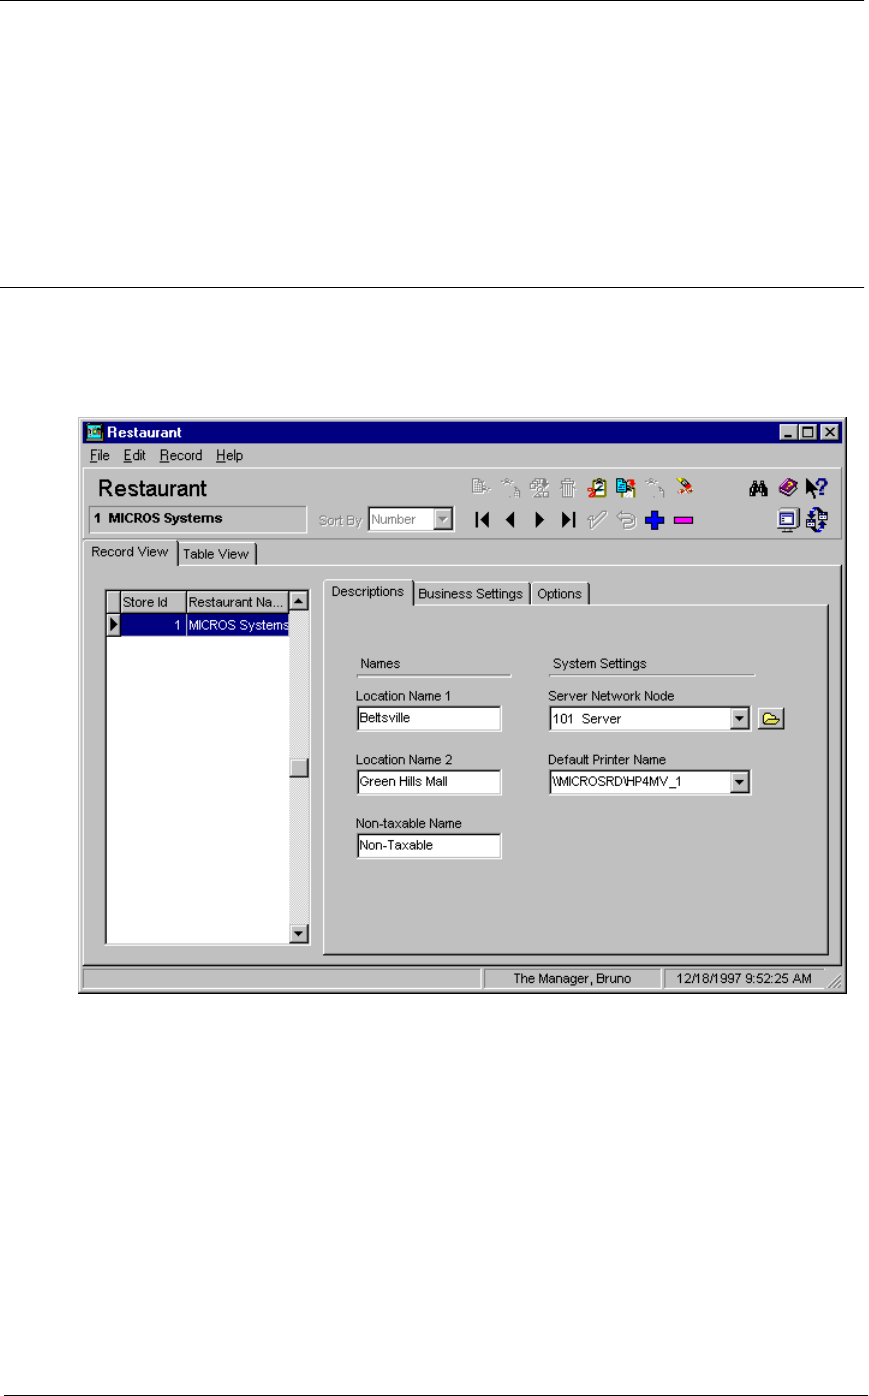The height and width of the screenshot is (1396, 869).
Task: Click the monitor screen icon
Action: pyautogui.click(x=788, y=520)
